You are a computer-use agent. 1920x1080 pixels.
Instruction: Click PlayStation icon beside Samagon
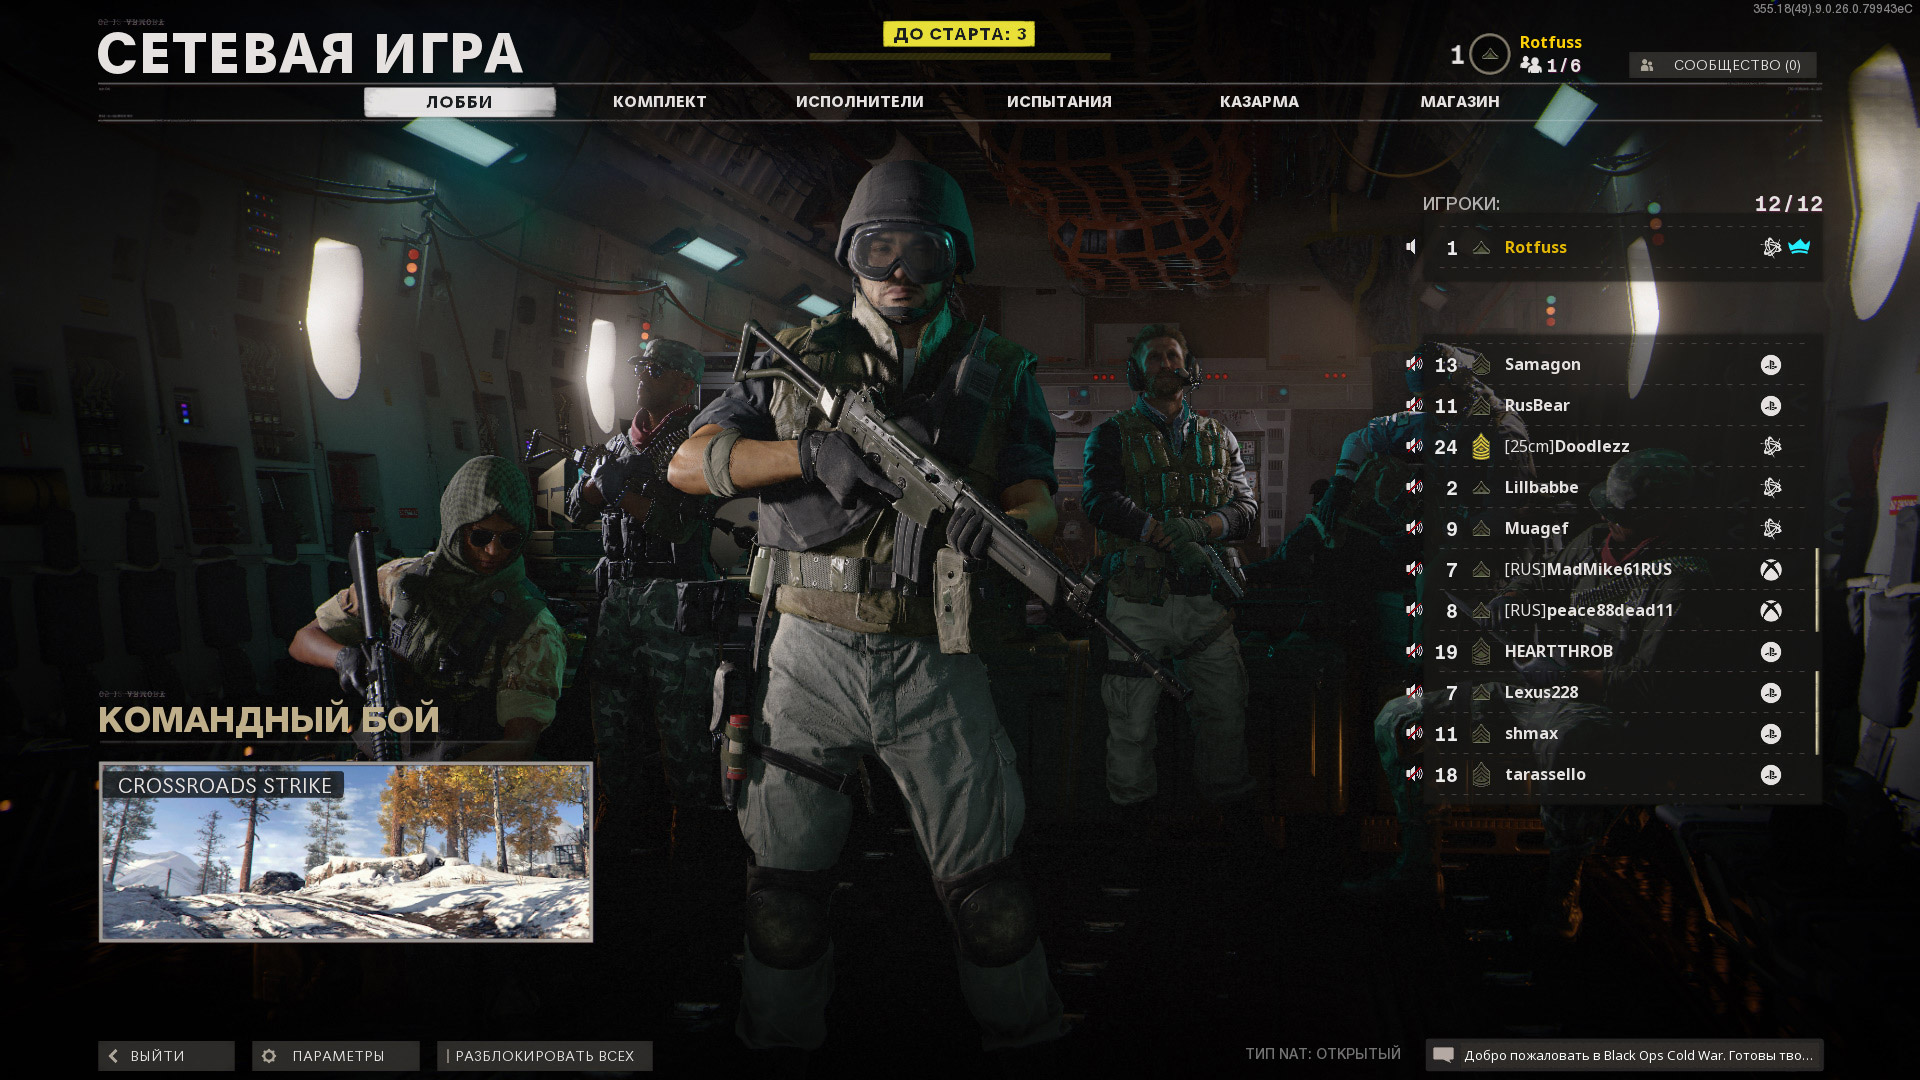pyautogui.click(x=1770, y=365)
